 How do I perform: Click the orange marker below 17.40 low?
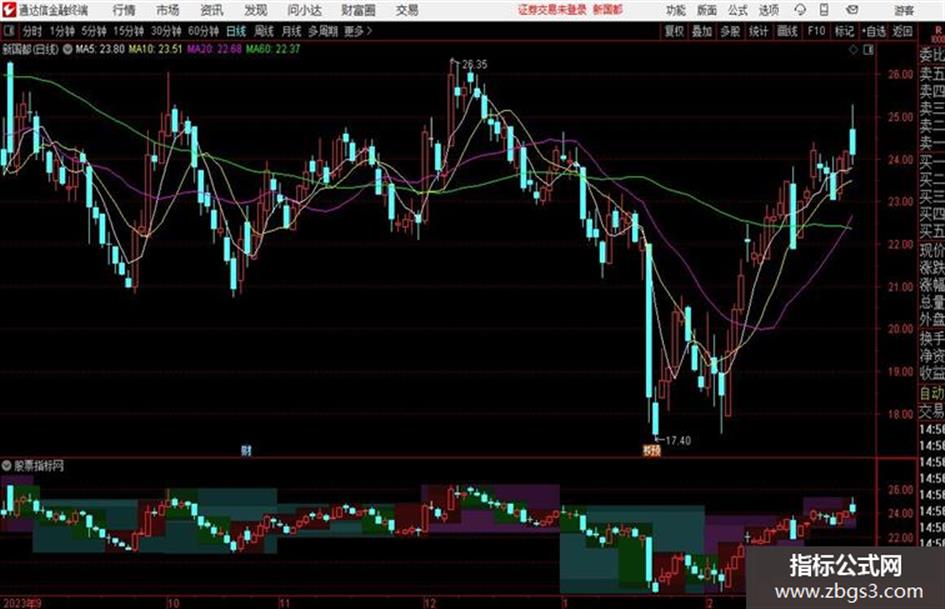click(x=651, y=450)
